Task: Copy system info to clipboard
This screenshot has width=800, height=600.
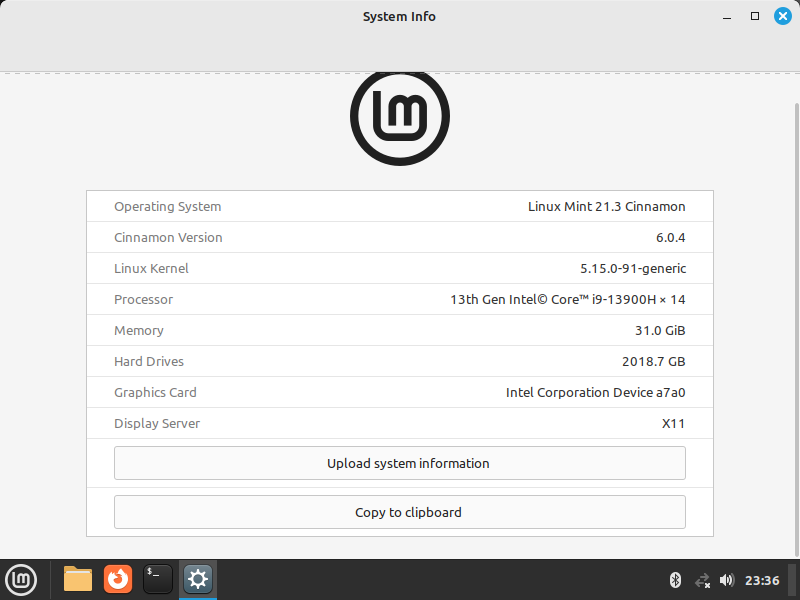Action: pyautogui.click(x=400, y=512)
